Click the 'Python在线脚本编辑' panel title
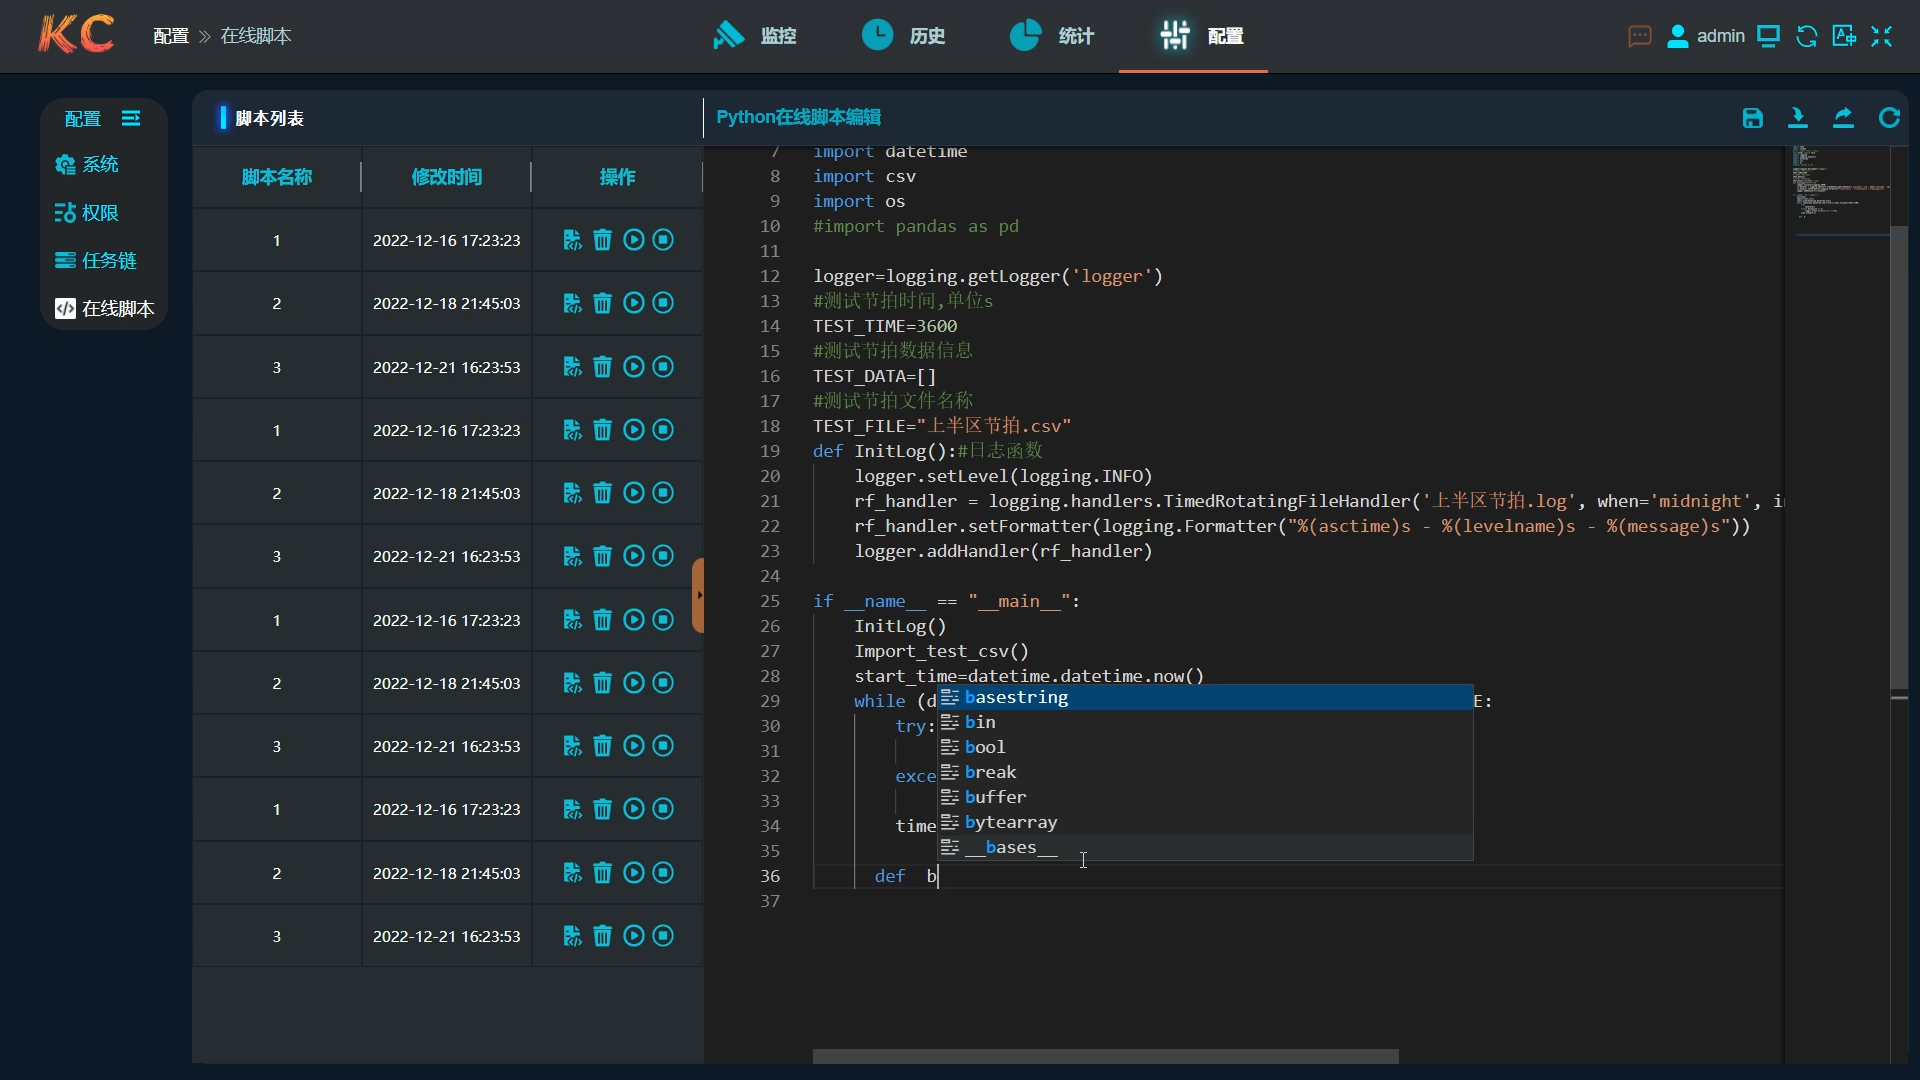 [x=798, y=117]
